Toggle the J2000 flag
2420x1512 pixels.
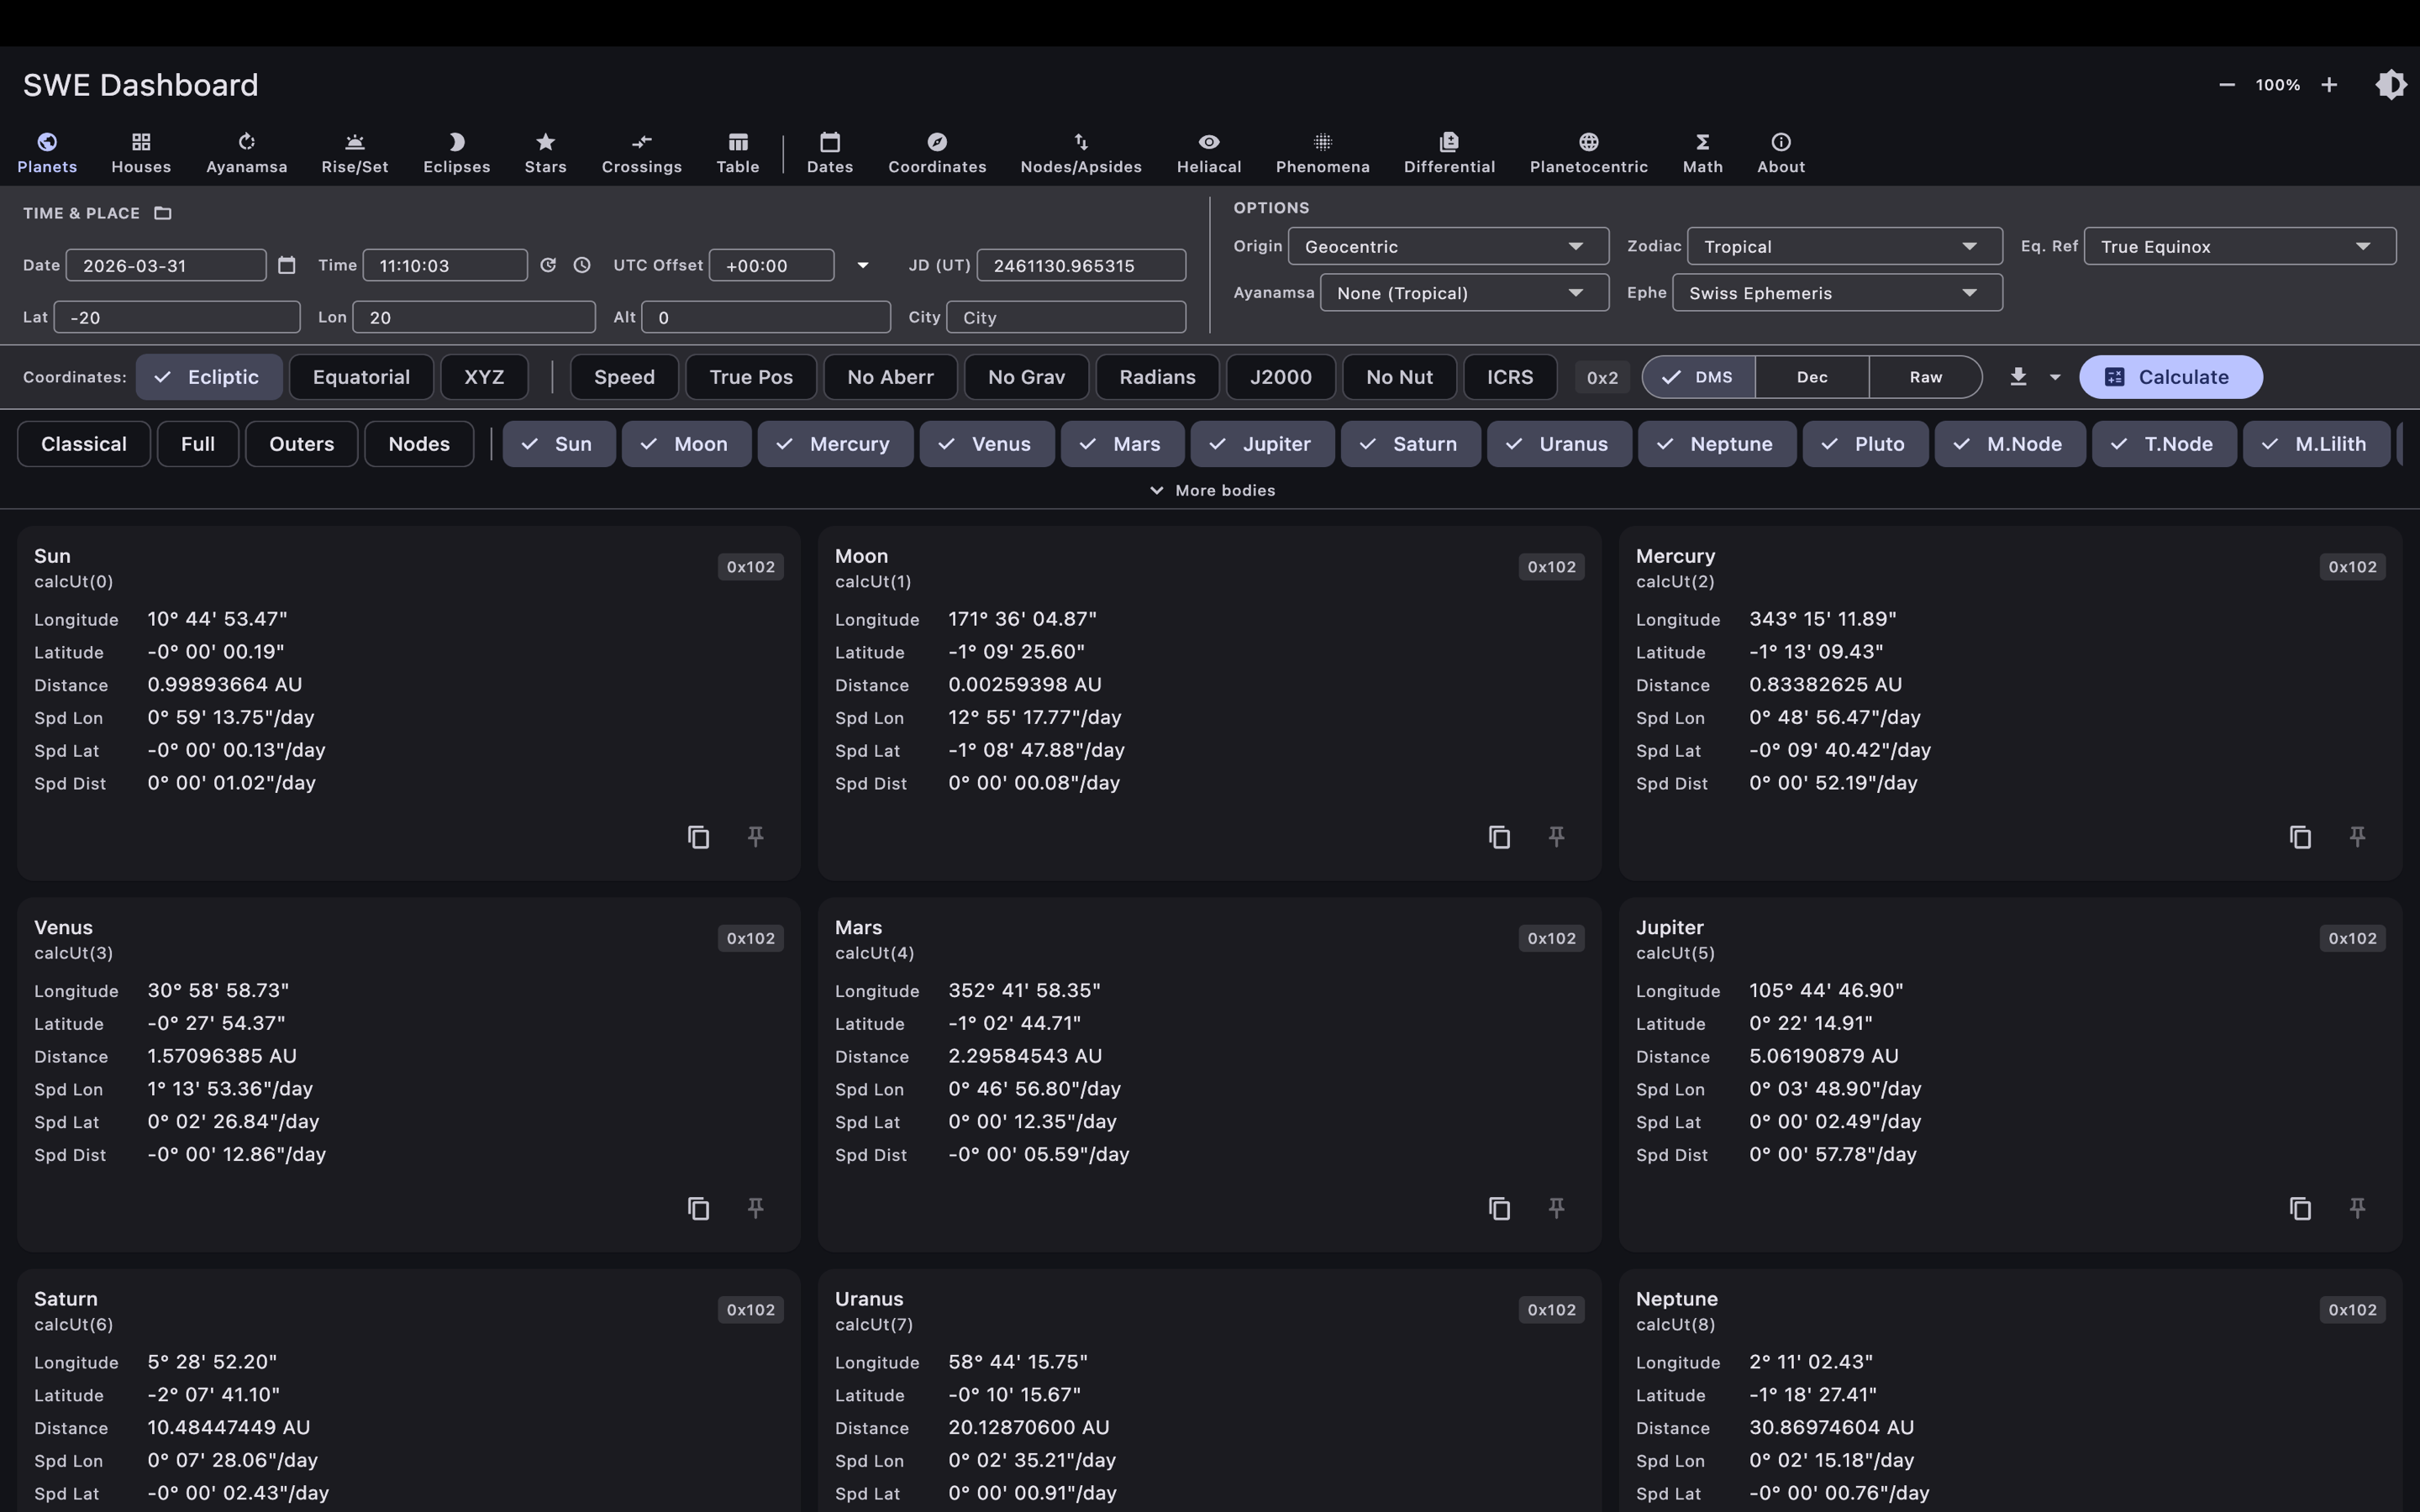pos(1281,377)
